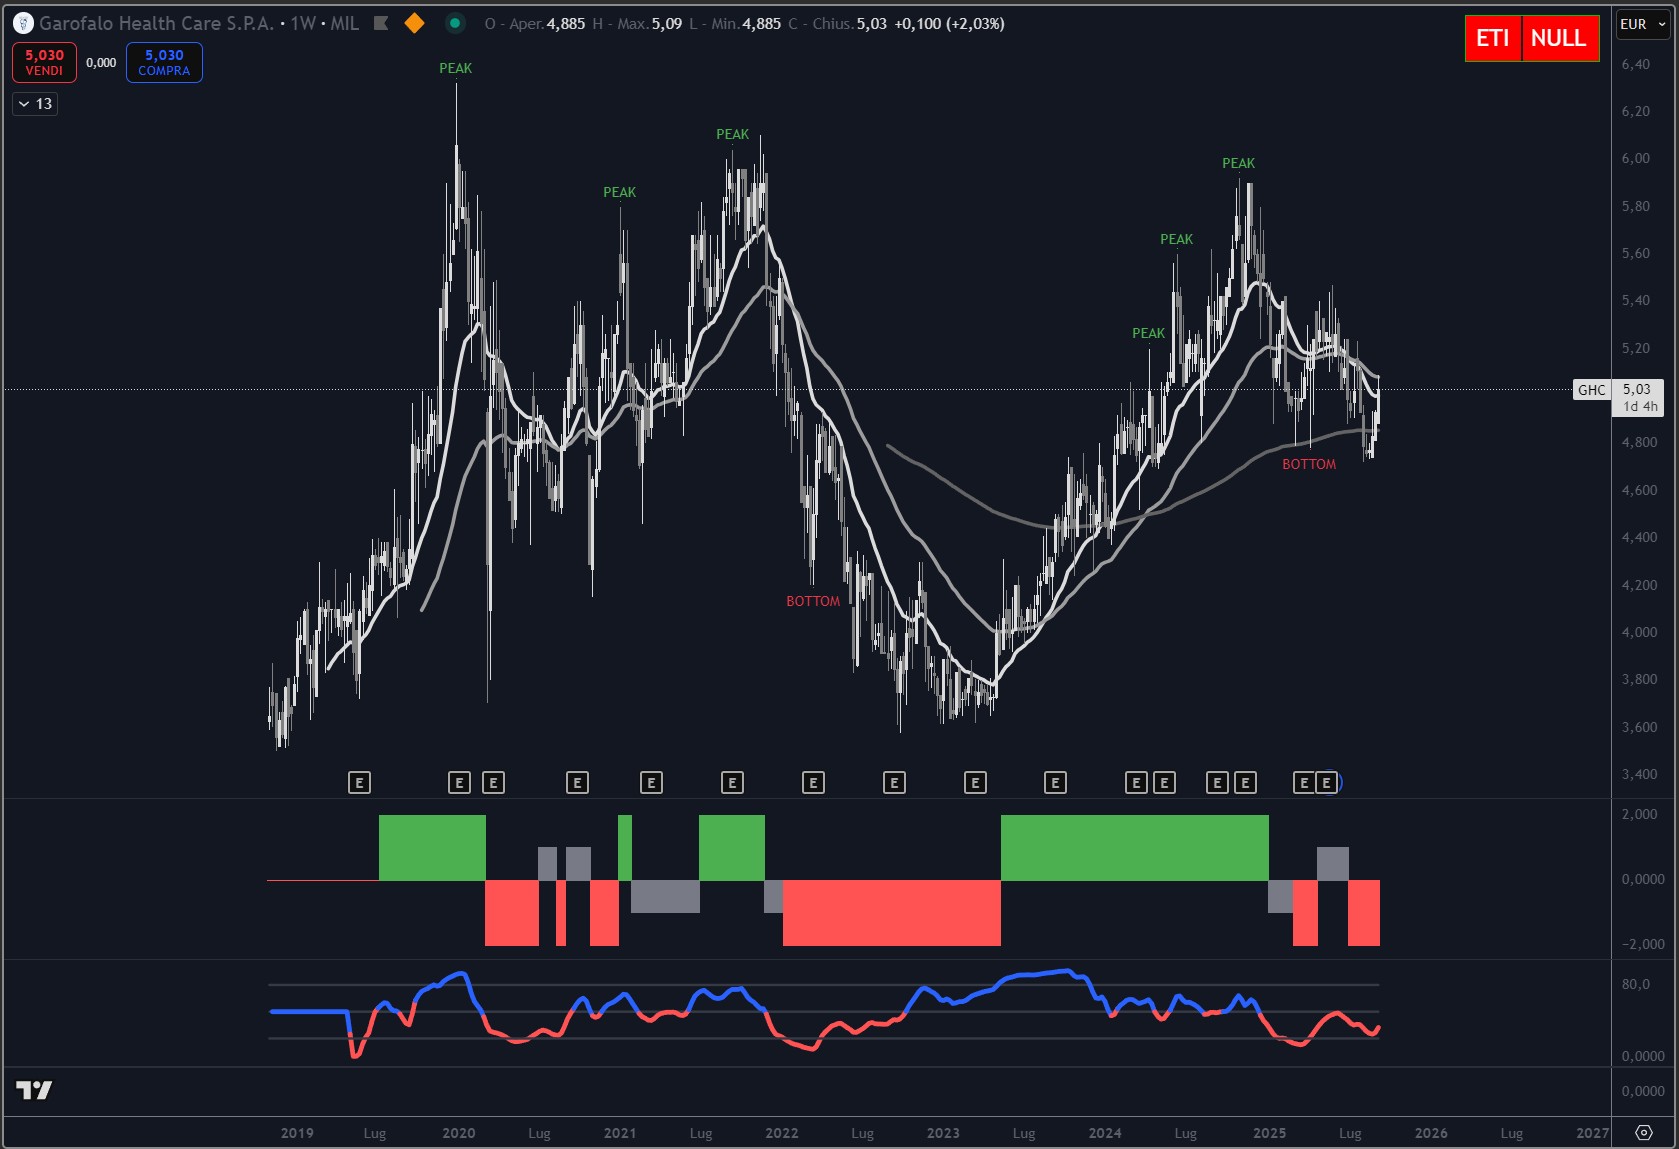Image resolution: width=1679 pixels, height=1149 pixels.
Task: Open the EUR currency dropdown
Action: click(x=1642, y=24)
